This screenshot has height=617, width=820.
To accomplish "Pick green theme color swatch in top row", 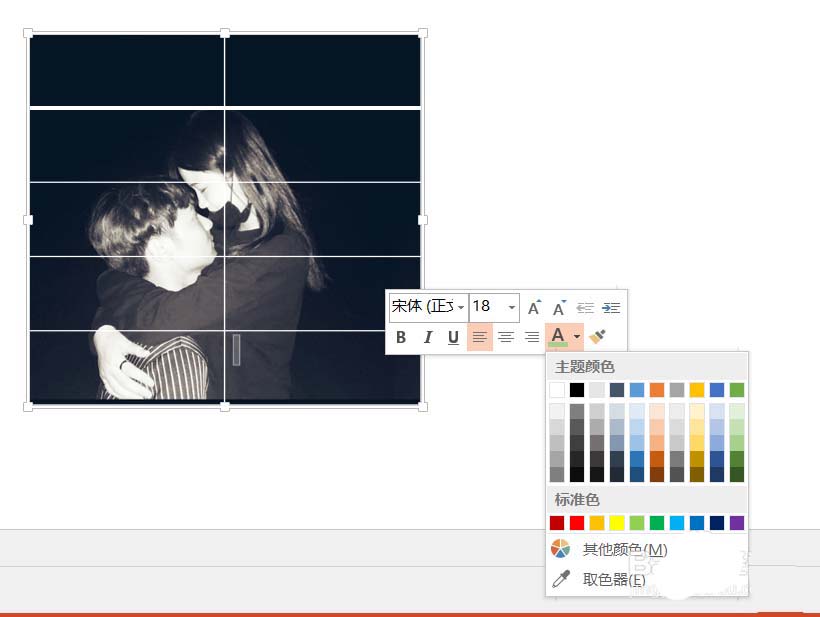I will [737, 390].
